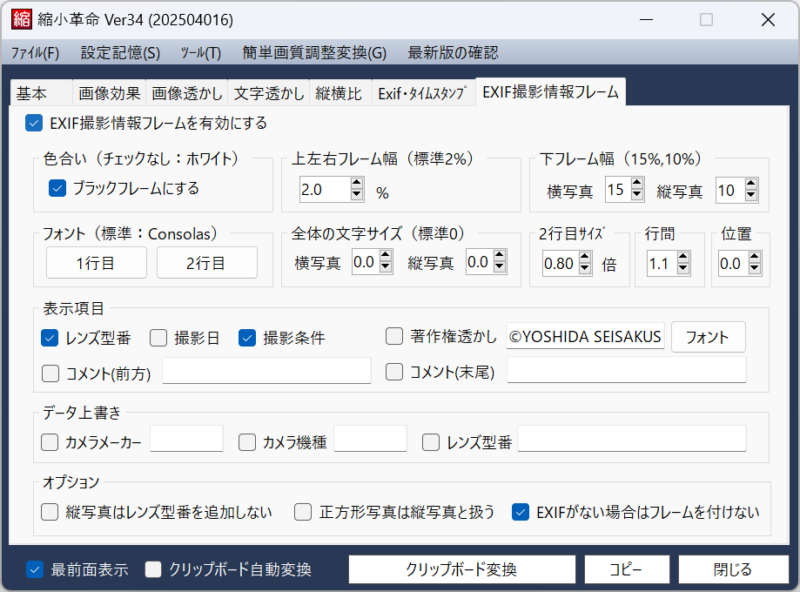Switch to the 縦横比 tab
800x592 pixels.
coord(341,93)
